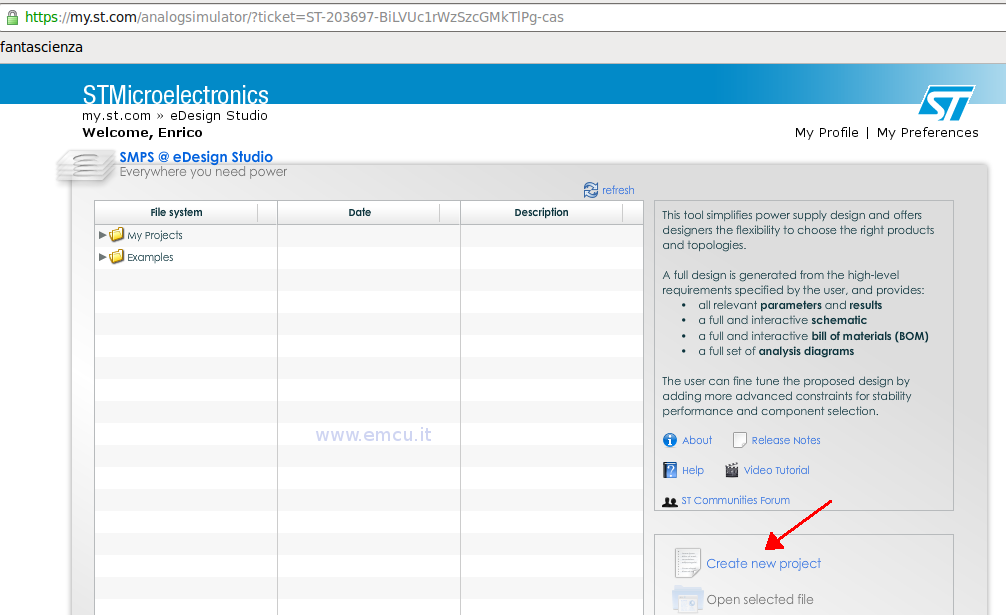Viewport: 1006px width, 615px height.
Task: Click the STMicroelectronics header title
Action: tap(175, 95)
